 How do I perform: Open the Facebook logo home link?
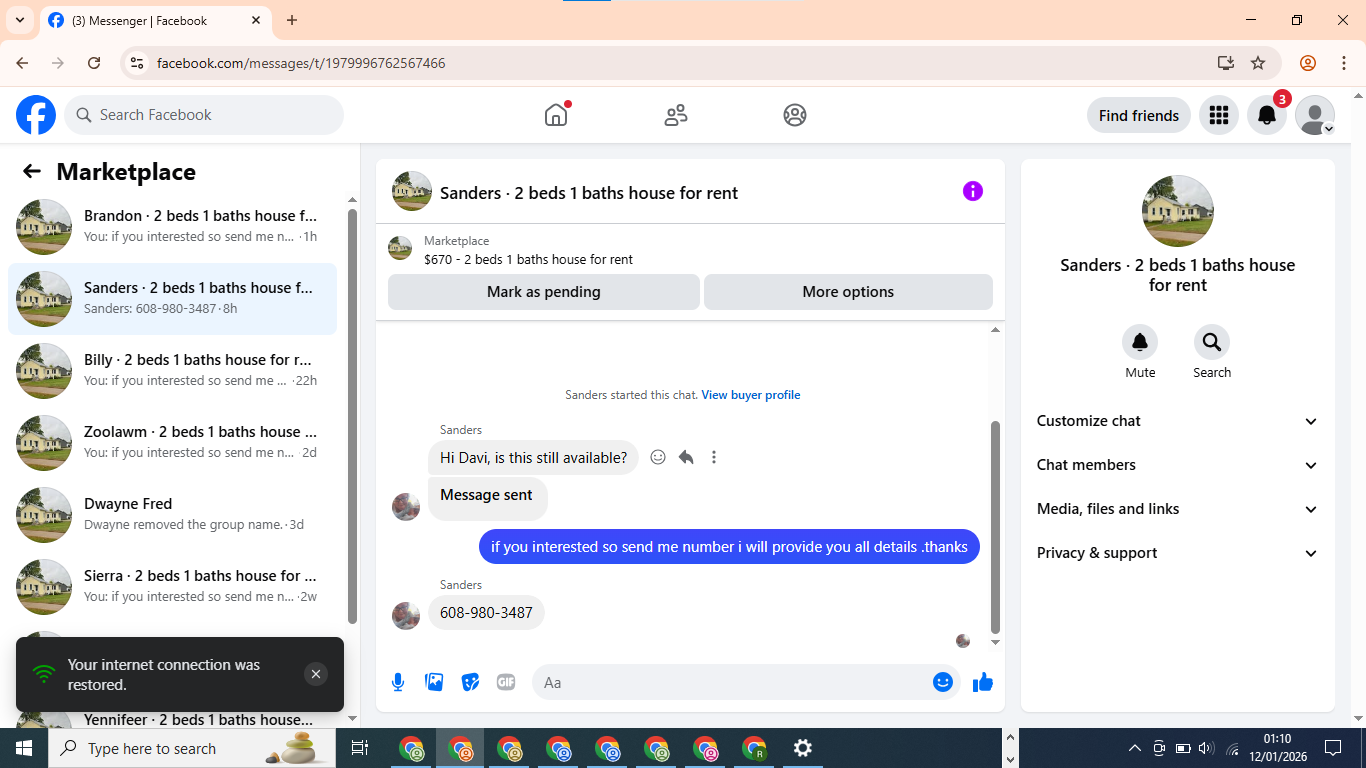point(36,115)
